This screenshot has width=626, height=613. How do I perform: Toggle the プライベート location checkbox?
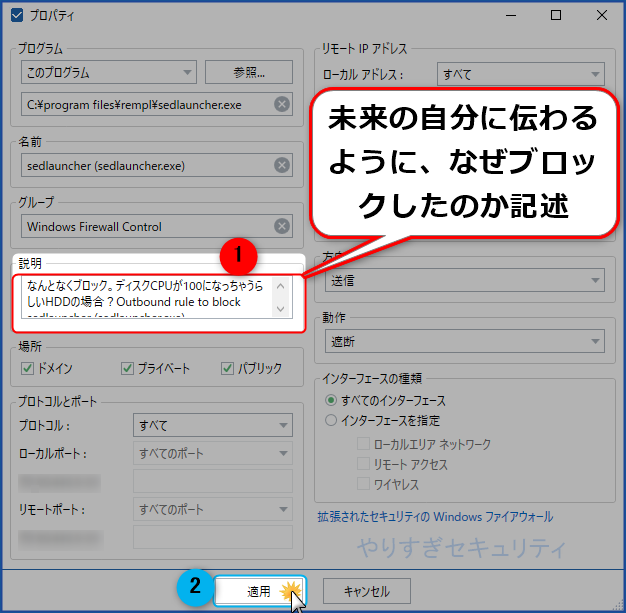[127, 368]
